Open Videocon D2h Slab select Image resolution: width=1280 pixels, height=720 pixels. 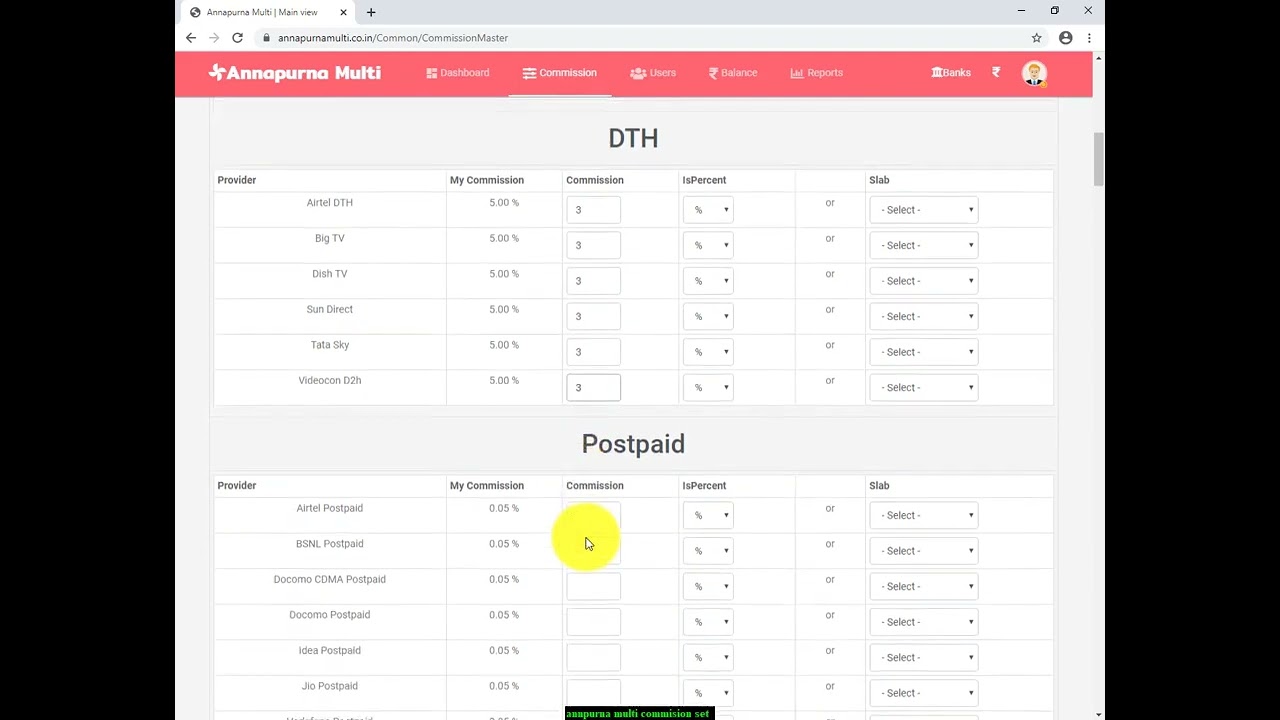pos(923,387)
